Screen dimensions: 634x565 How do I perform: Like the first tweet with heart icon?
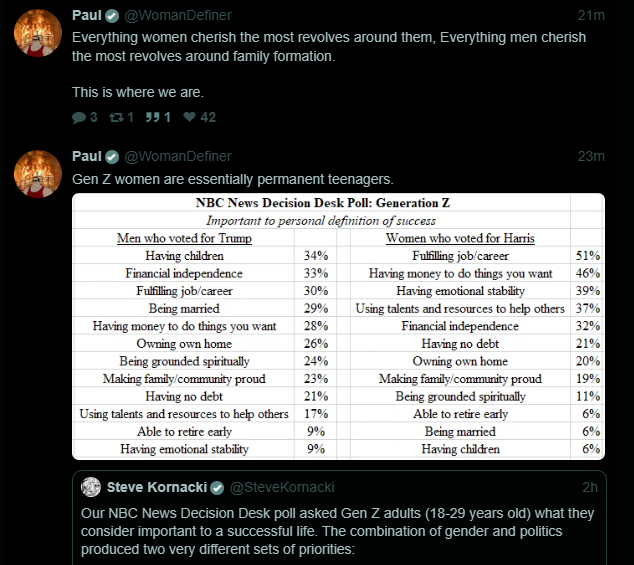click(x=189, y=117)
